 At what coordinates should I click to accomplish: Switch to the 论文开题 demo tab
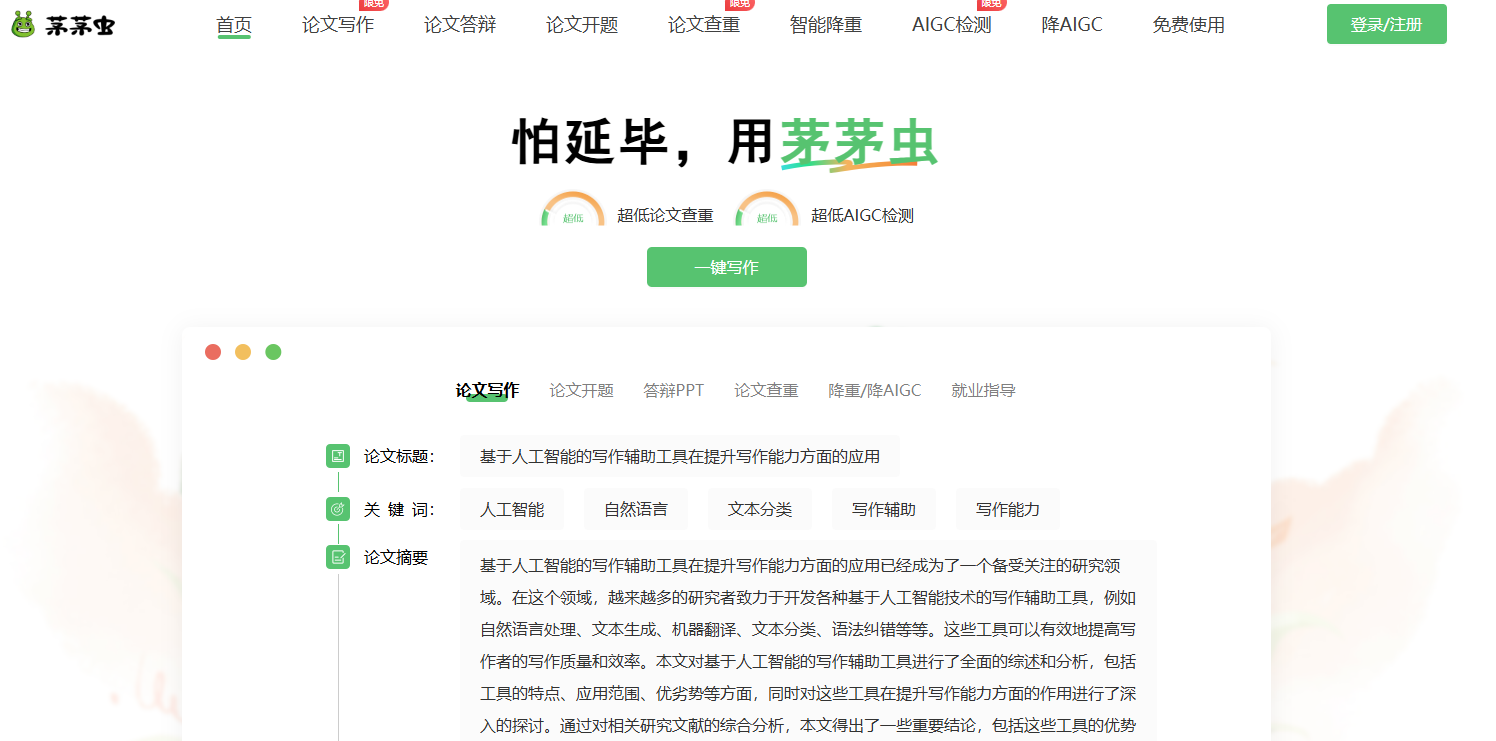[581, 391]
